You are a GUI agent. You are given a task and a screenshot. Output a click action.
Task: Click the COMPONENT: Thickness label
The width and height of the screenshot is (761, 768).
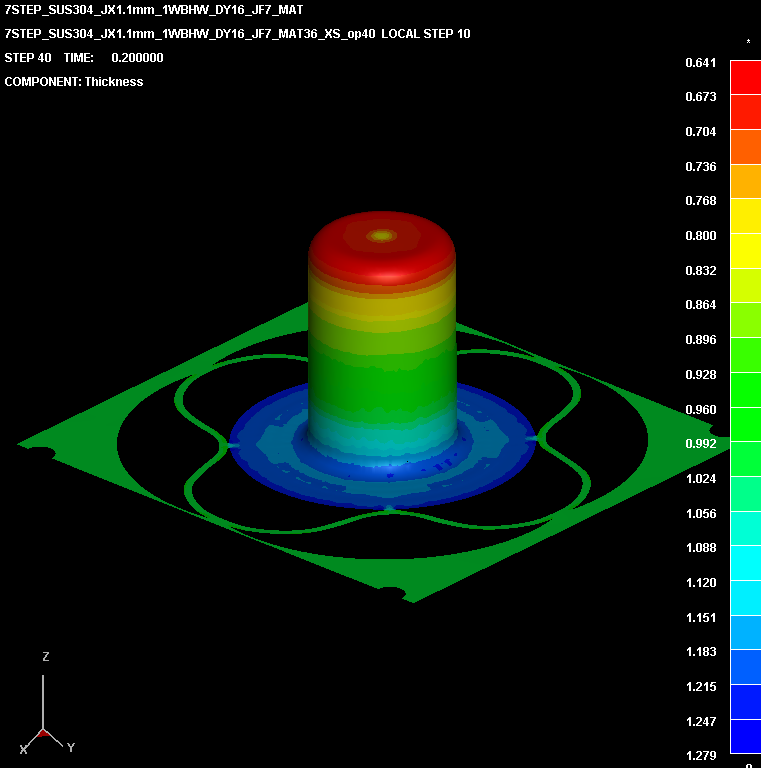[74, 82]
